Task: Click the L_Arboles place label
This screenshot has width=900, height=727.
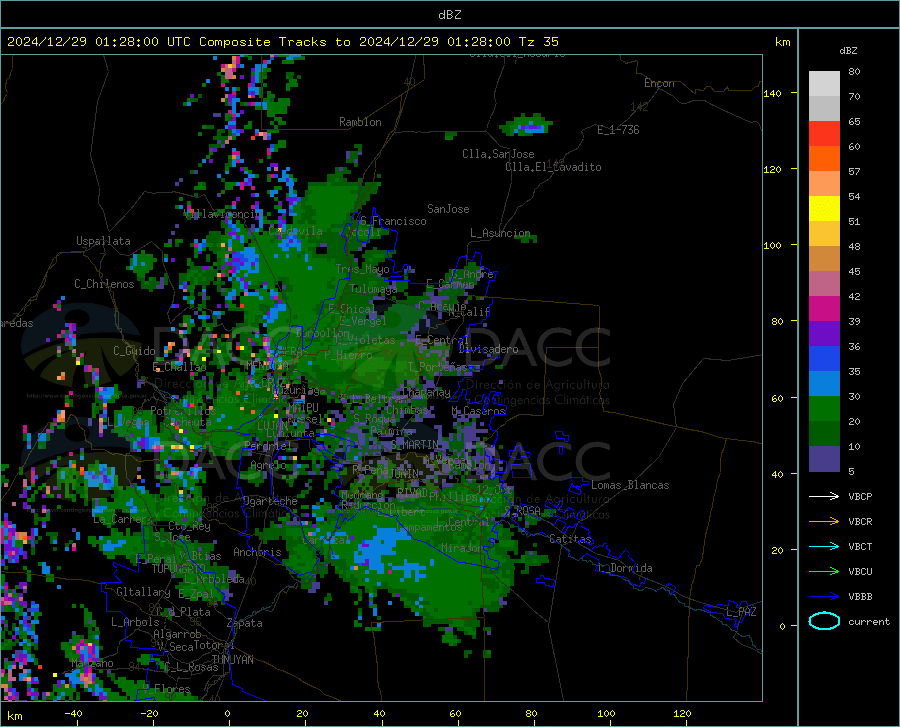Action: click(135, 622)
